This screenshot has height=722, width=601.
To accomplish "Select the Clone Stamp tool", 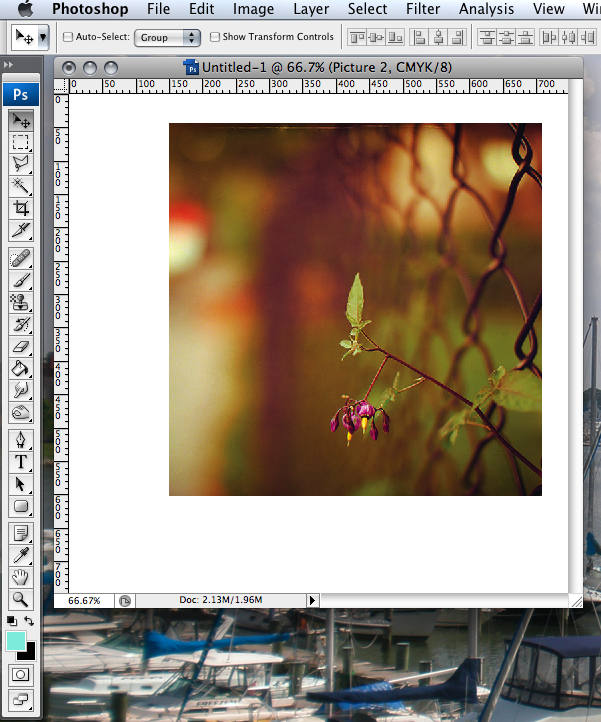I will tap(21, 302).
